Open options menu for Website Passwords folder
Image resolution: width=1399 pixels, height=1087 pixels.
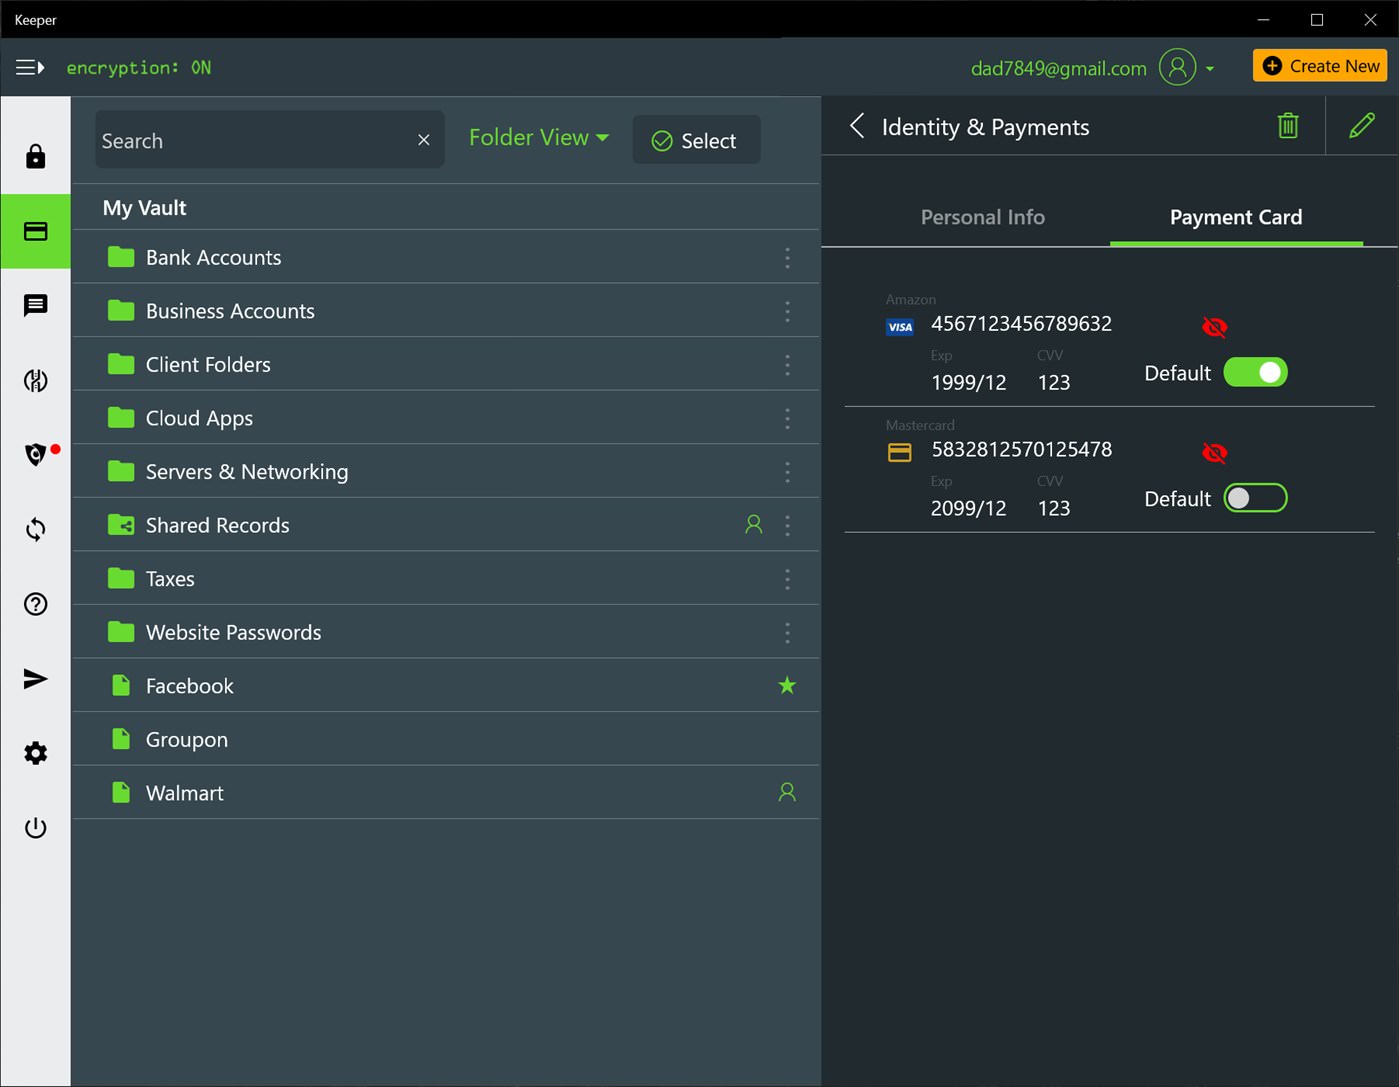coord(787,633)
